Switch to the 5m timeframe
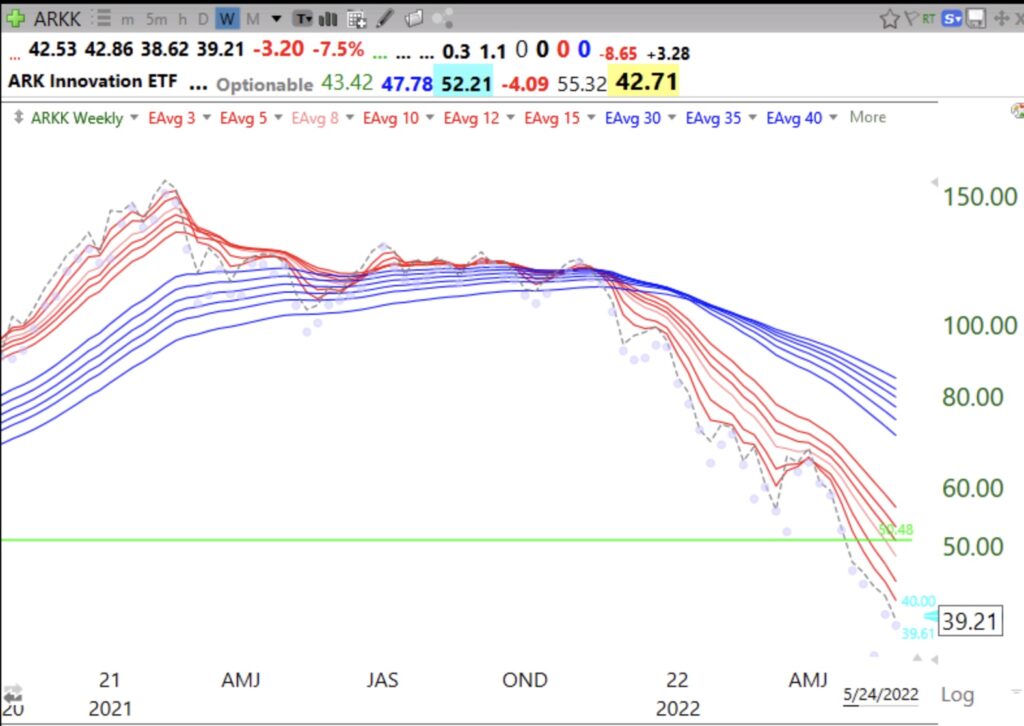This screenshot has height=726, width=1024. pyautogui.click(x=157, y=19)
